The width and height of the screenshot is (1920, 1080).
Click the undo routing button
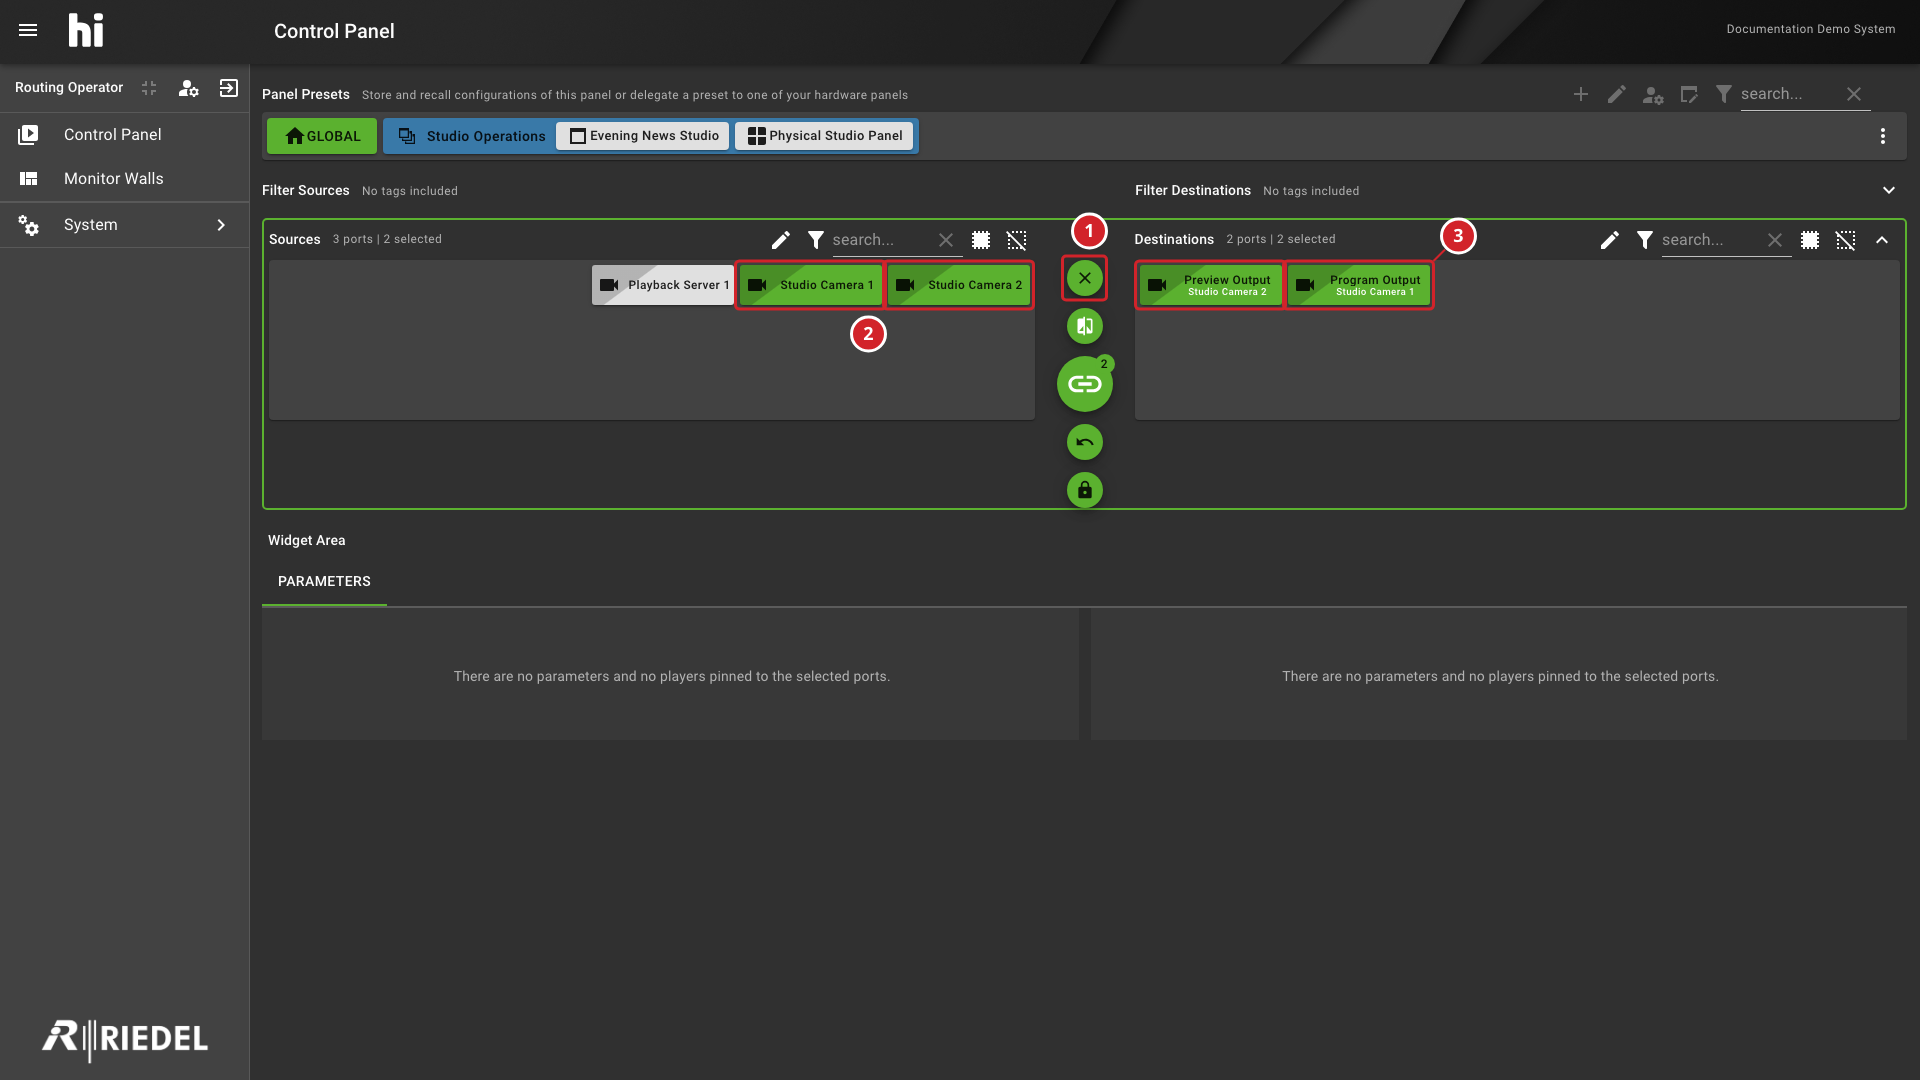click(1085, 442)
